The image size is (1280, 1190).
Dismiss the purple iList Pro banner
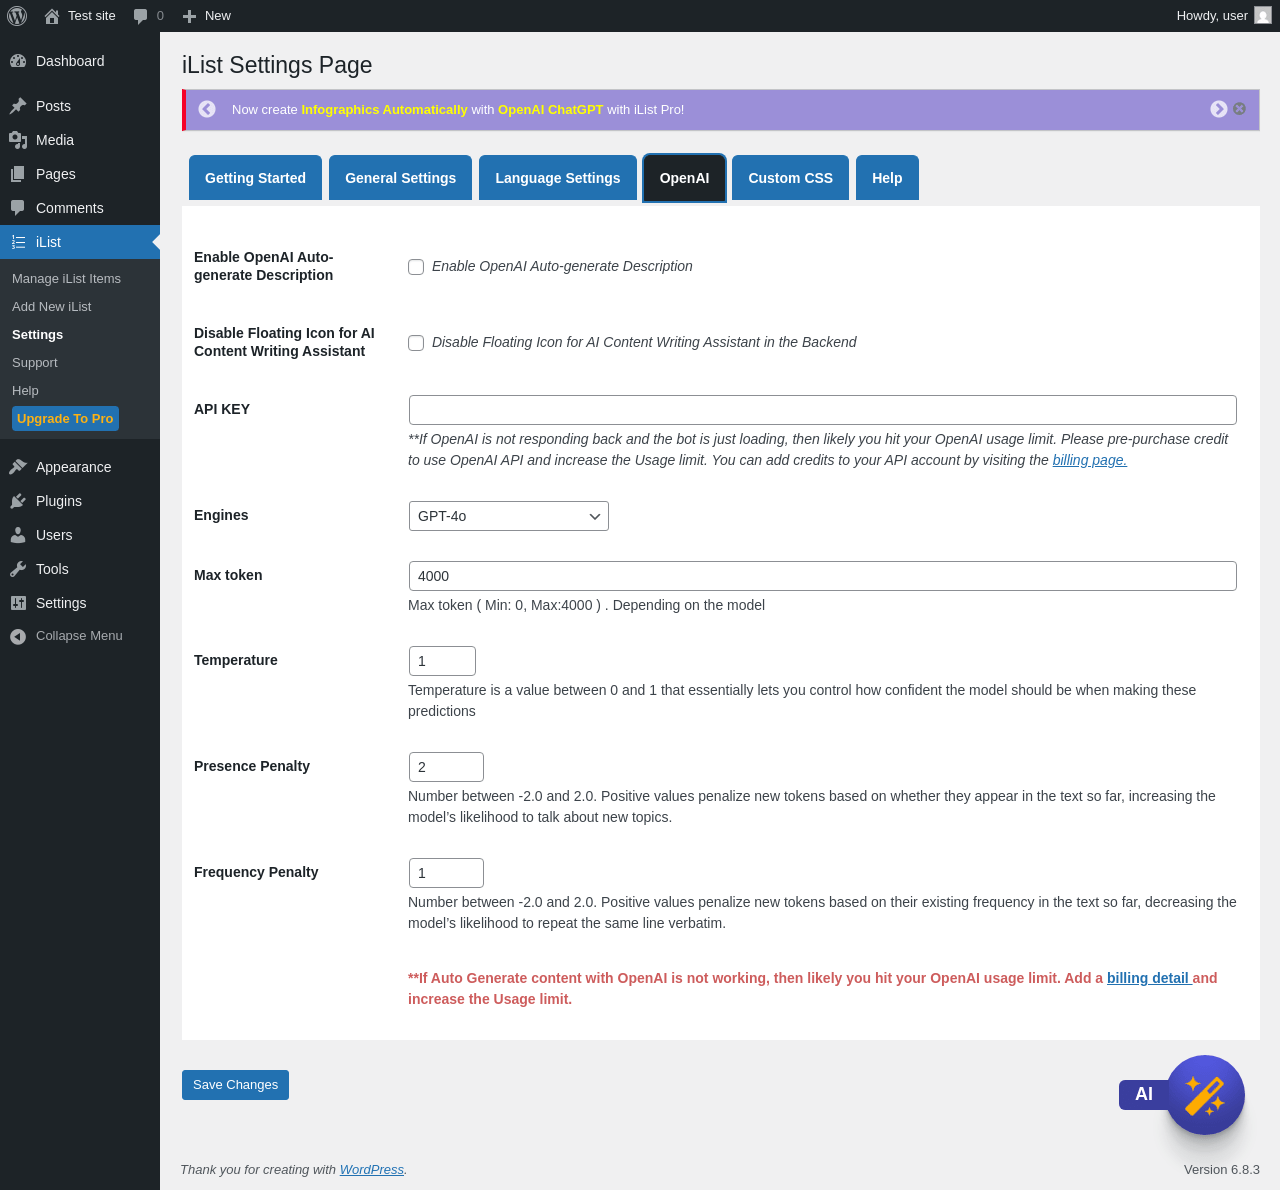[1239, 109]
